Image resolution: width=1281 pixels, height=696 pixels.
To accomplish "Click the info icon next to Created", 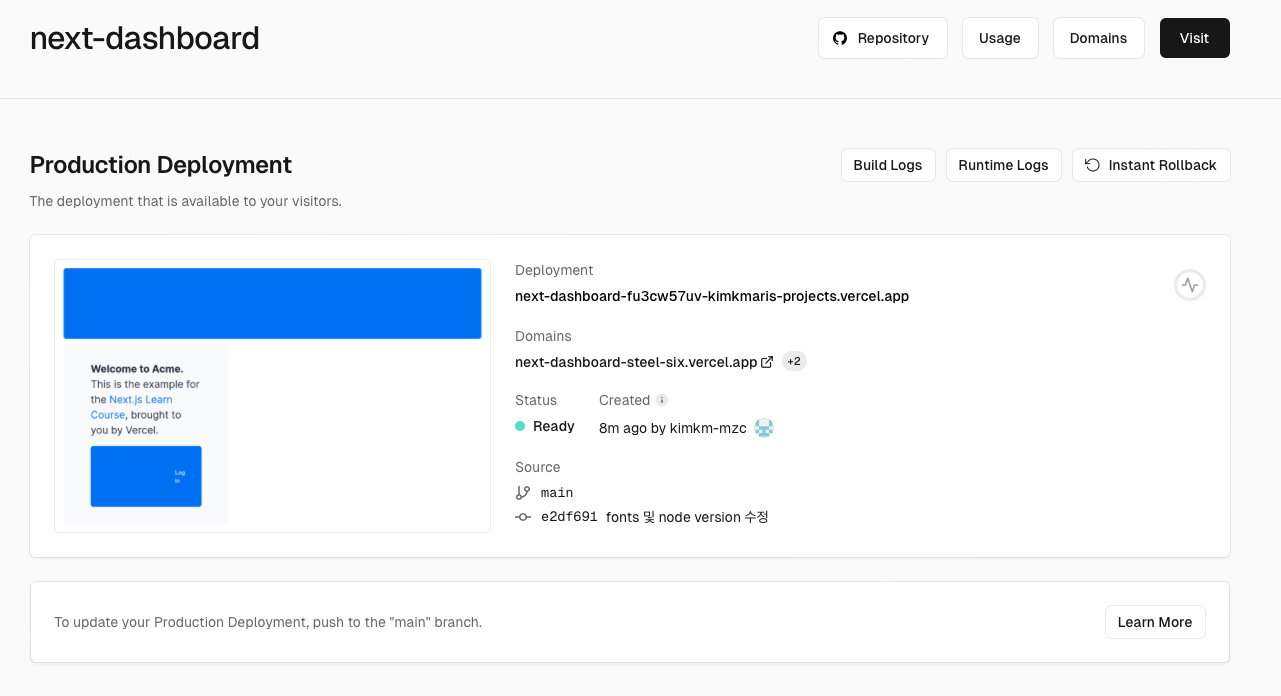I will (x=661, y=400).
